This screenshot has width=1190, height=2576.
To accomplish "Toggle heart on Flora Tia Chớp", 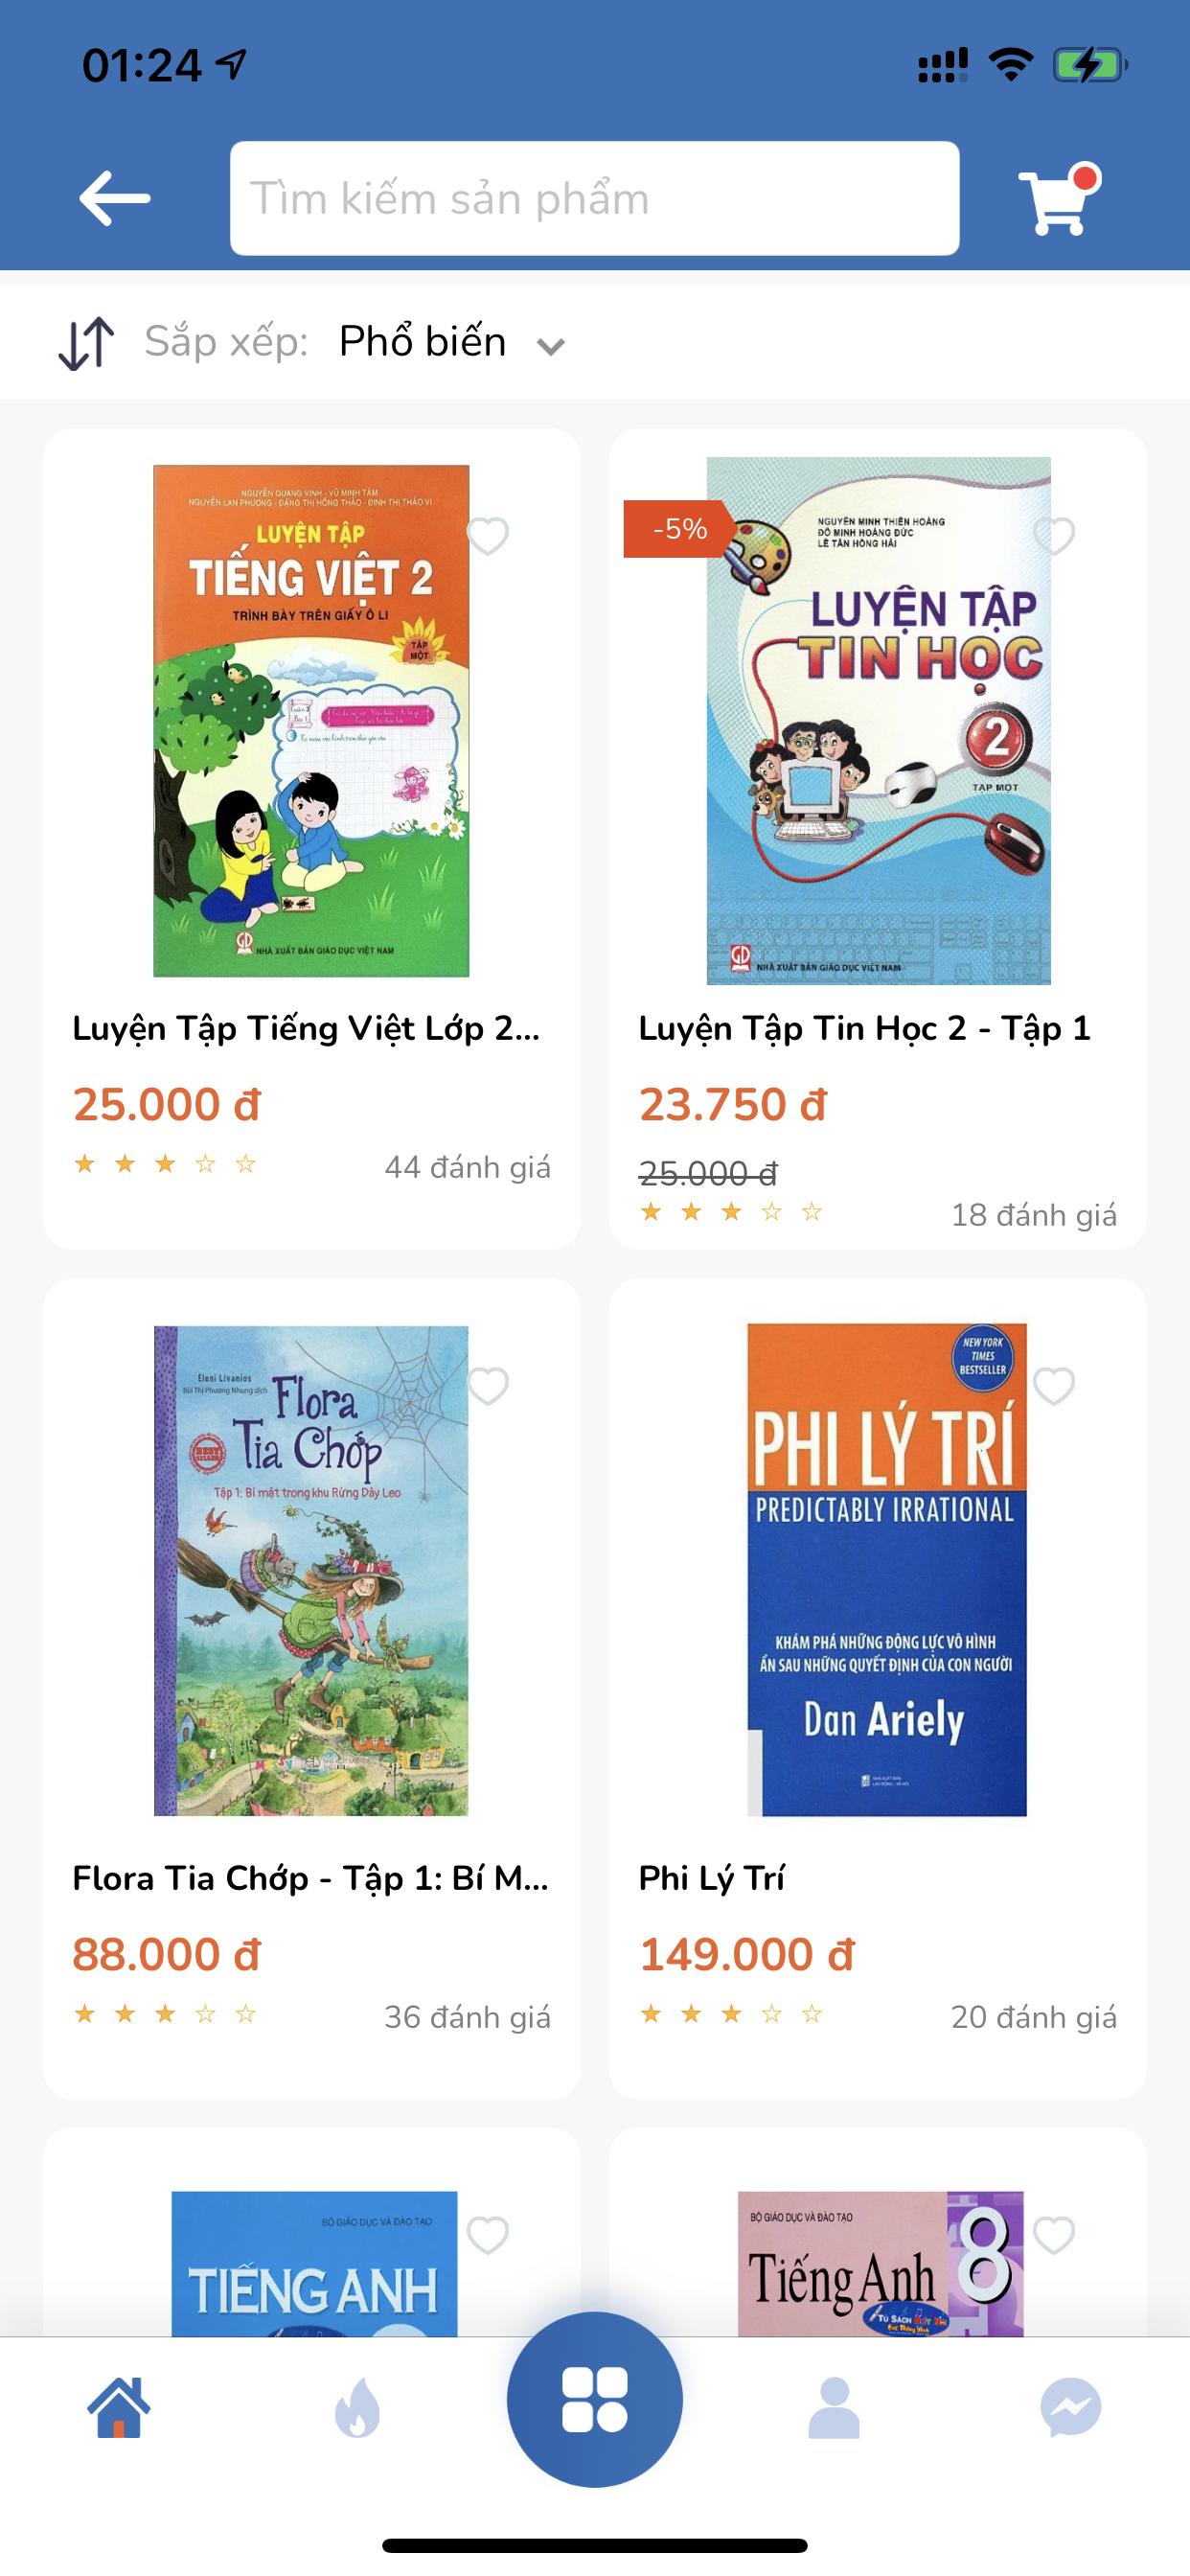I will click(488, 1386).
